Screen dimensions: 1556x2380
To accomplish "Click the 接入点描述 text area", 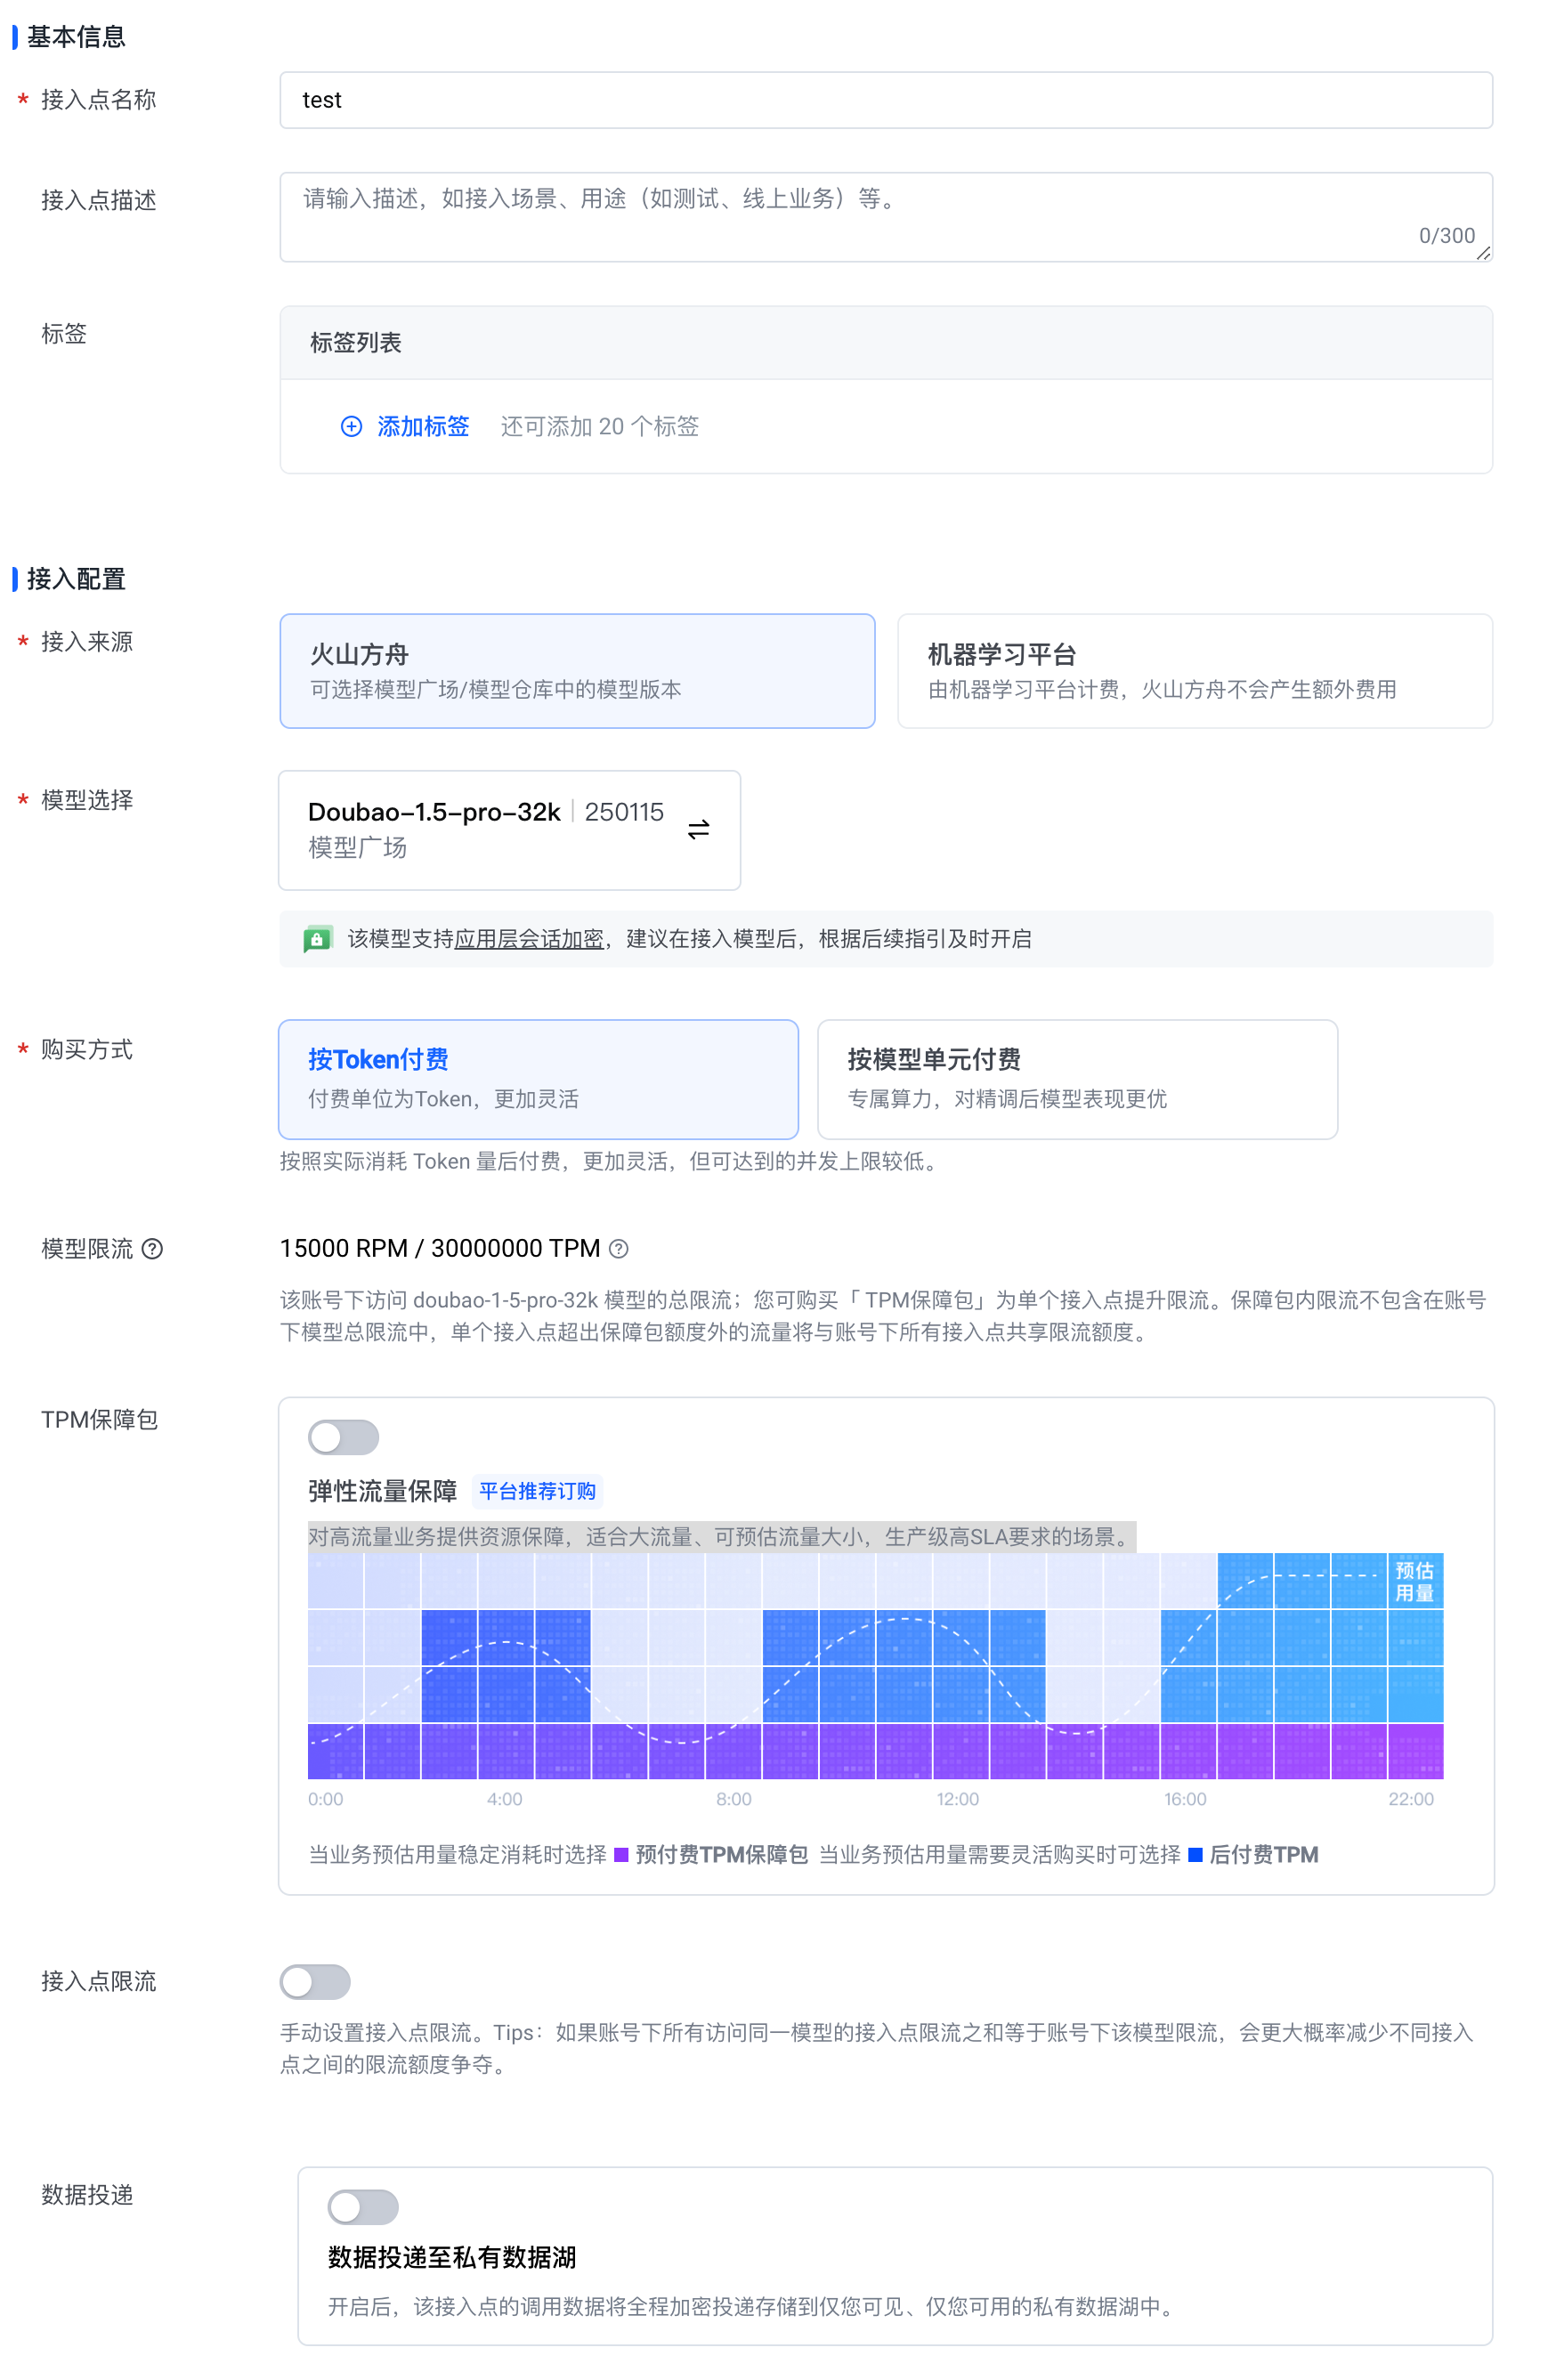I will pyautogui.click(x=886, y=217).
